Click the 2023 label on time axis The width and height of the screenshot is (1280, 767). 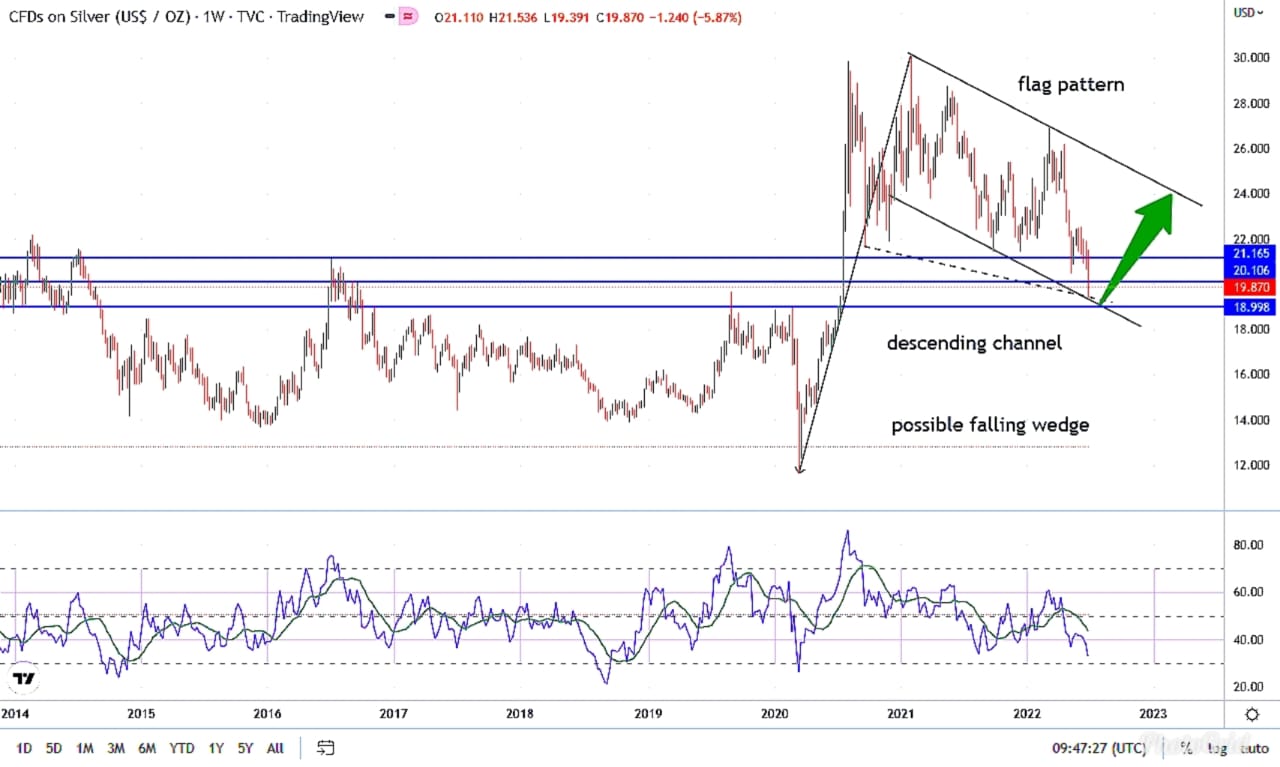tap(1153, 714)
